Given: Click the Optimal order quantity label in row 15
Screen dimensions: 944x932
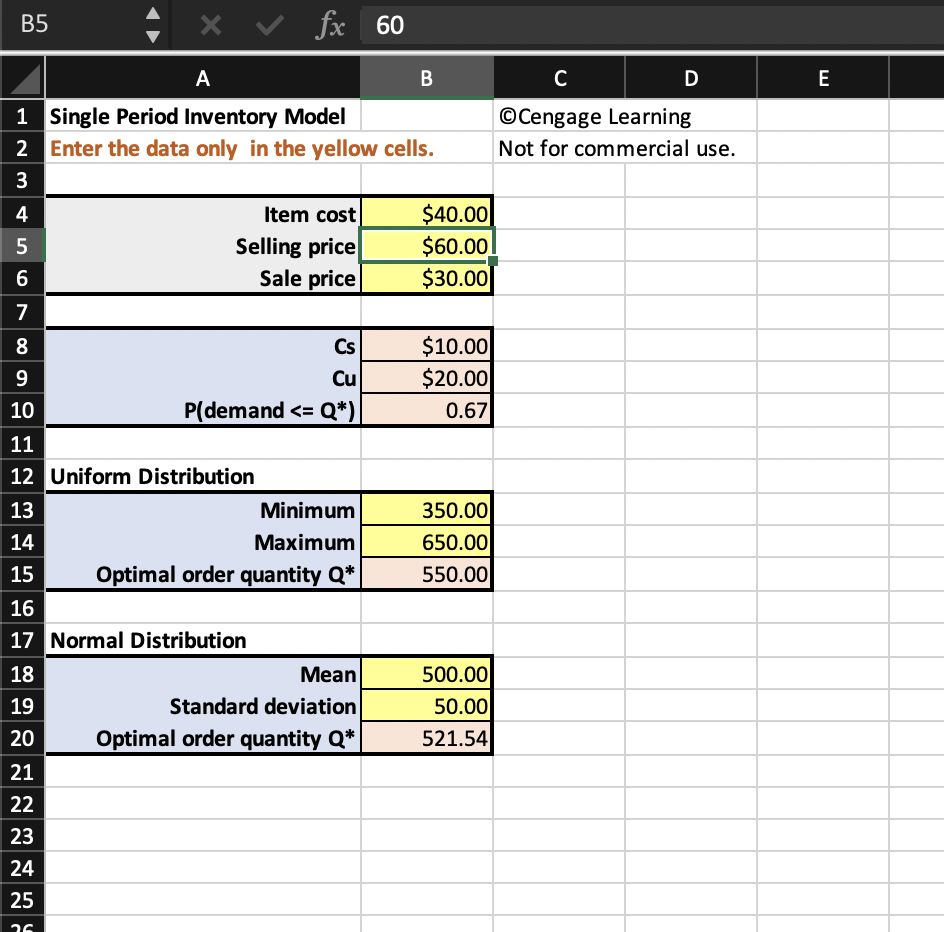Looking at the screenshot, I should click(x=203, y=574).
